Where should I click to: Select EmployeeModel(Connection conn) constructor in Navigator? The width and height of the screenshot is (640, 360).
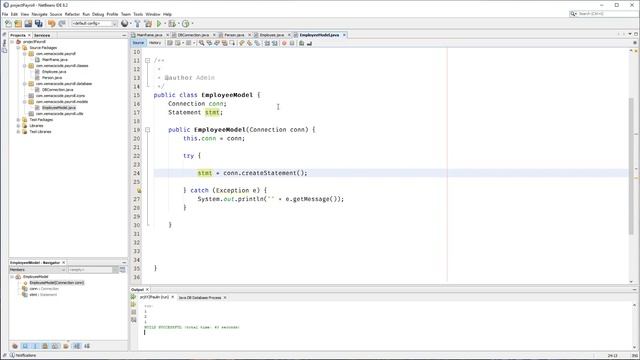pyautogui.click(x=57, y=282)
